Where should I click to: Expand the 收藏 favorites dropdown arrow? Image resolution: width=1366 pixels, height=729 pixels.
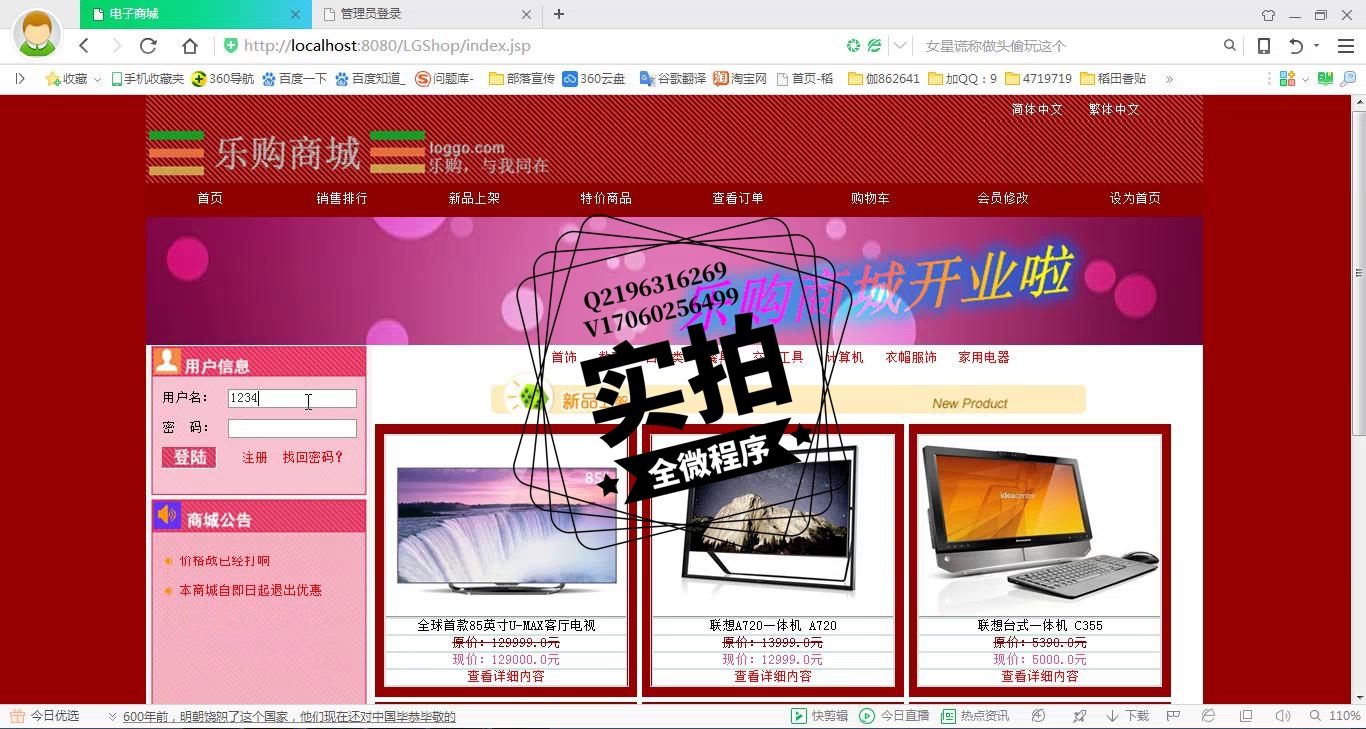(x=97, y=79)
